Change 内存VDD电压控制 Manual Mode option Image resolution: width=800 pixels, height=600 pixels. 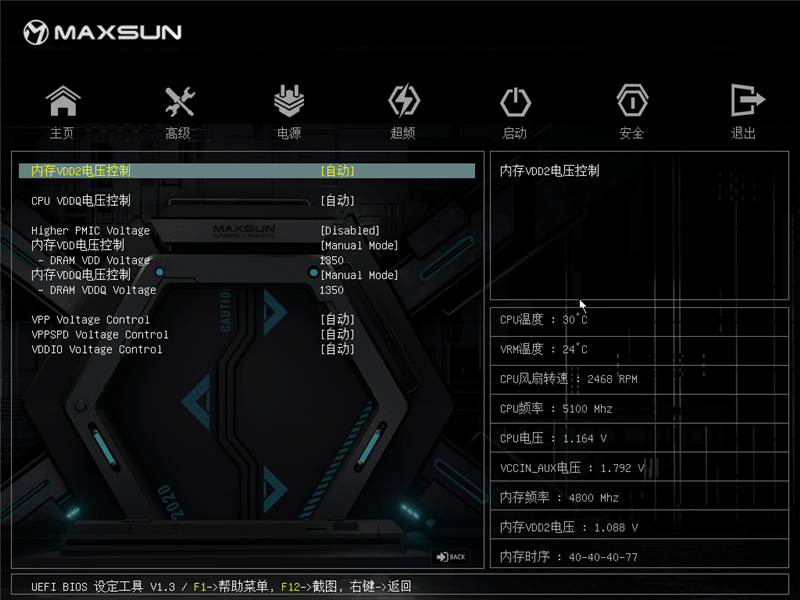coord(359,245)
